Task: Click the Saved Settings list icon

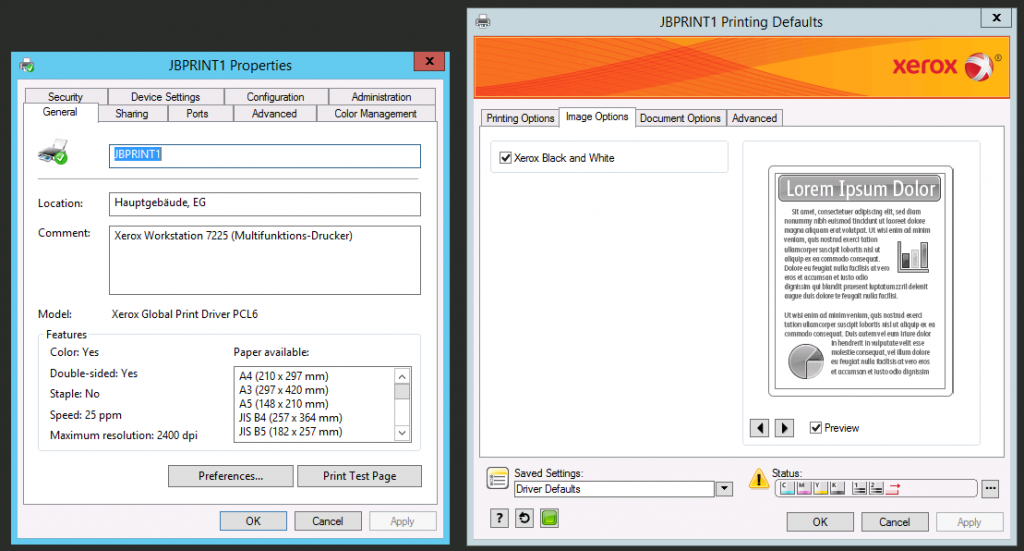Action: (x=498, y=479)
